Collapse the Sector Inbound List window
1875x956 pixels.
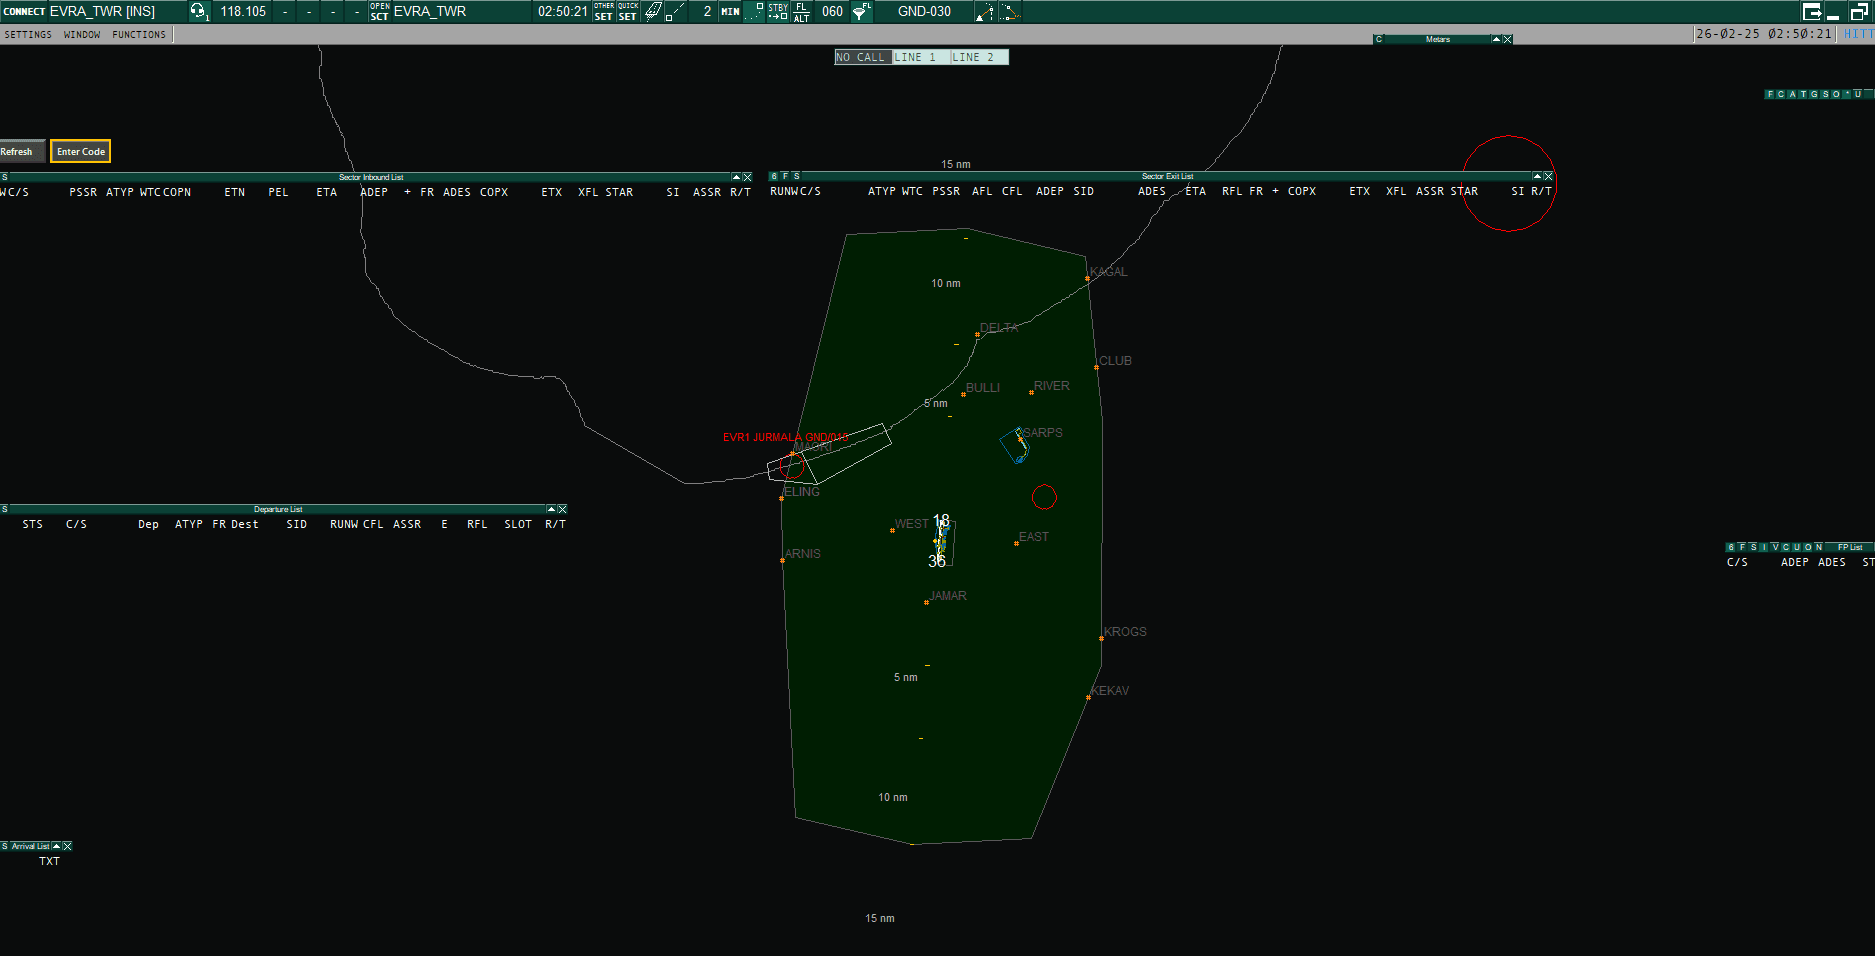736,177
